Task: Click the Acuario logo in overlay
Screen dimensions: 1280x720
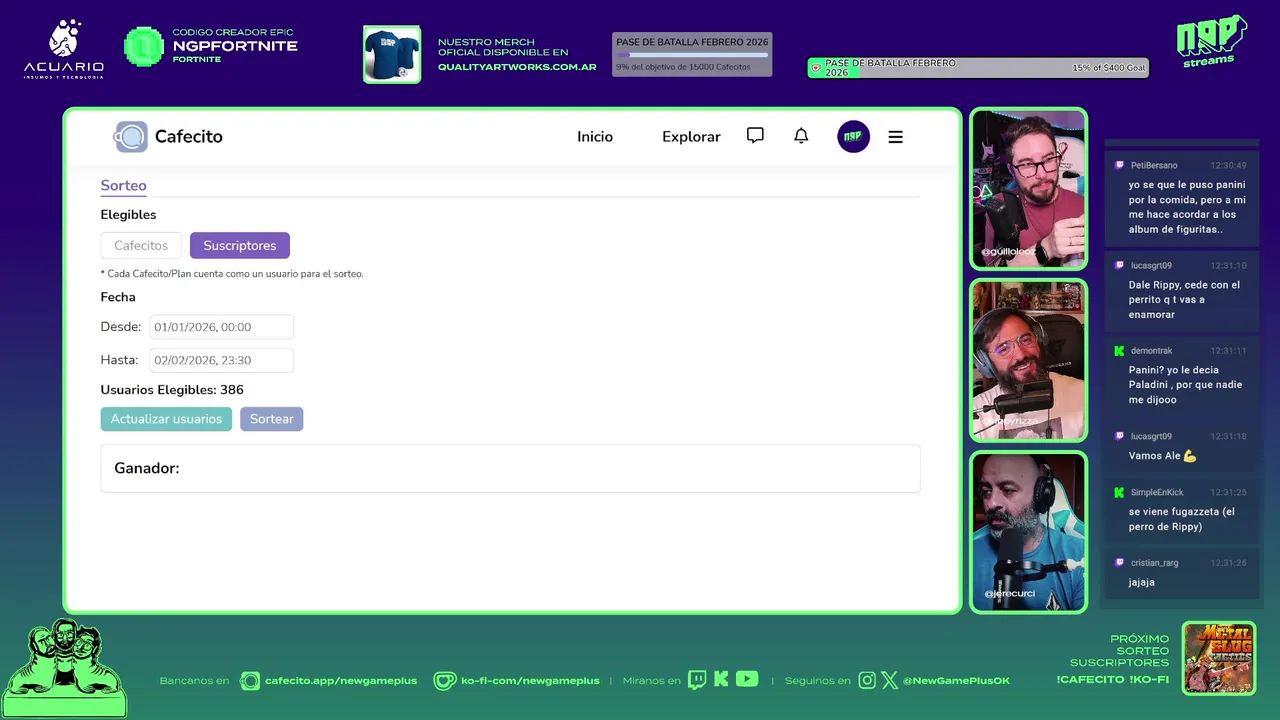Action: click(x=64, y=49)
